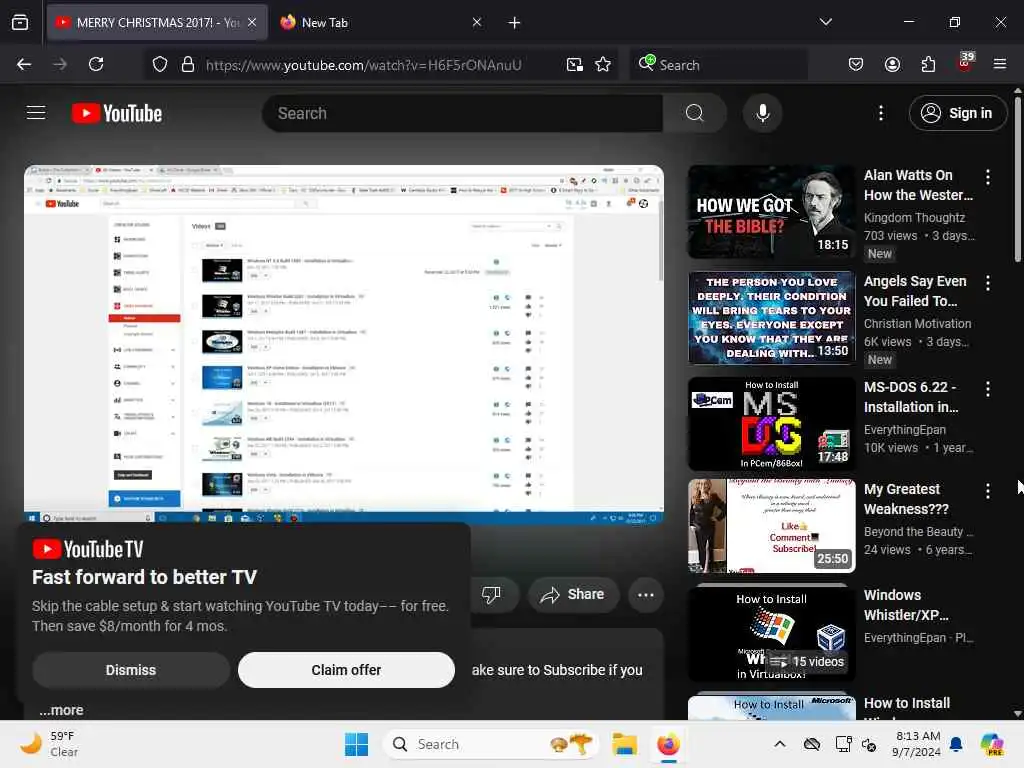The image size is (1024, 768).
Task: Play My Greatest Weakness thumbnail
Action: (771, 526)
